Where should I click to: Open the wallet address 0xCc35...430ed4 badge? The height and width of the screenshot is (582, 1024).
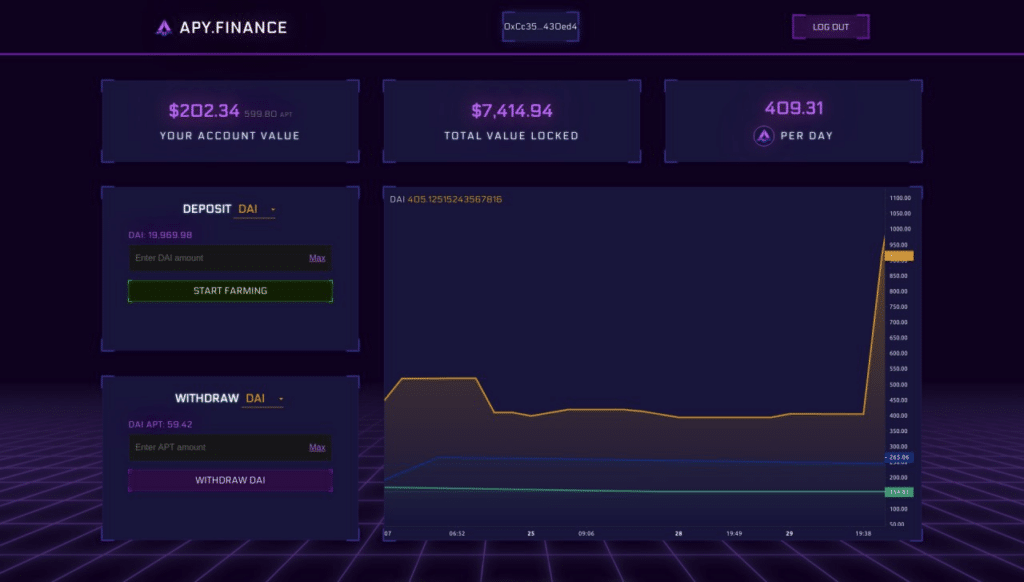tap(540, 27)
